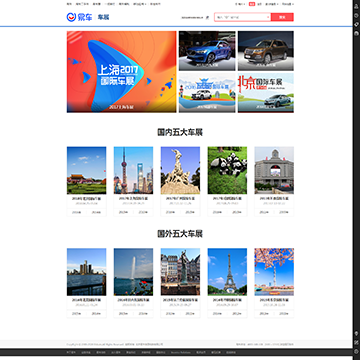Focus the red-bordered search input field
The image size is (360, 360).
tap(242, 17)
